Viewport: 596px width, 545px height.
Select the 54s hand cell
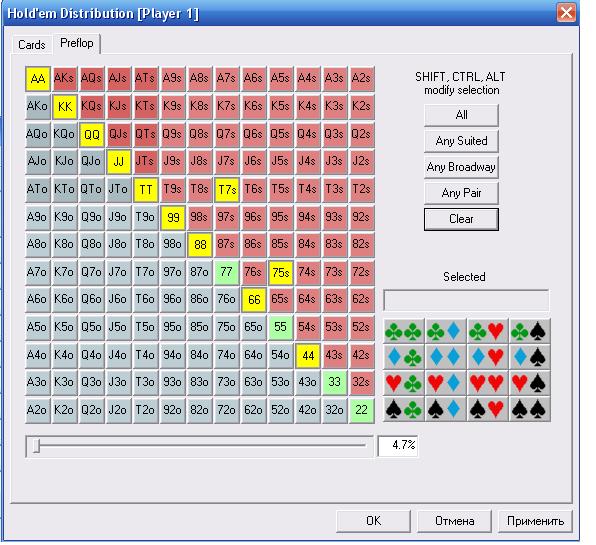308,327
